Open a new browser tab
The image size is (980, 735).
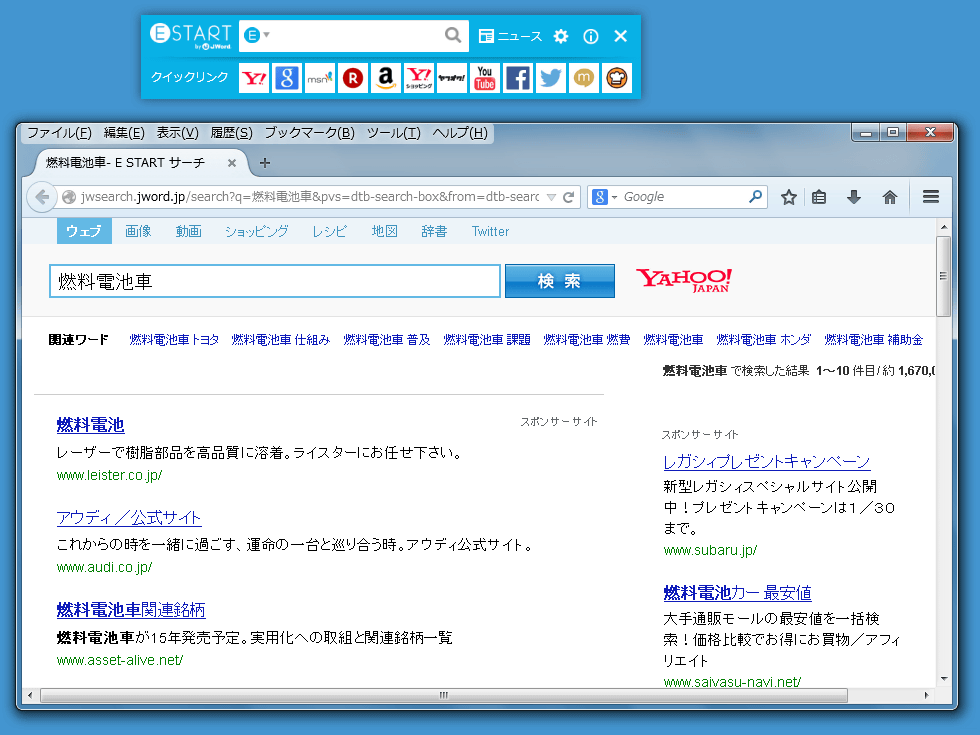(265, 163)
